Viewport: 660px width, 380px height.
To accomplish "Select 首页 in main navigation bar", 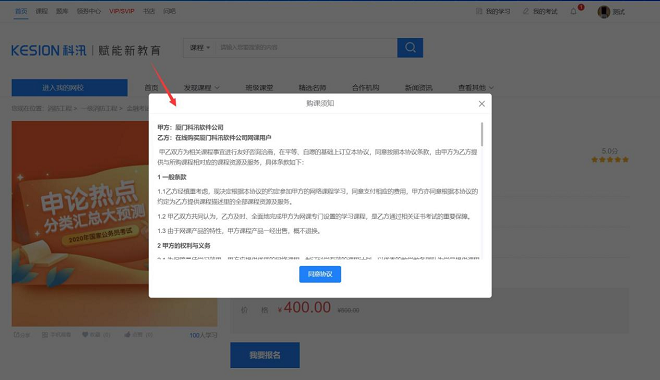I will tap(151, 88).
